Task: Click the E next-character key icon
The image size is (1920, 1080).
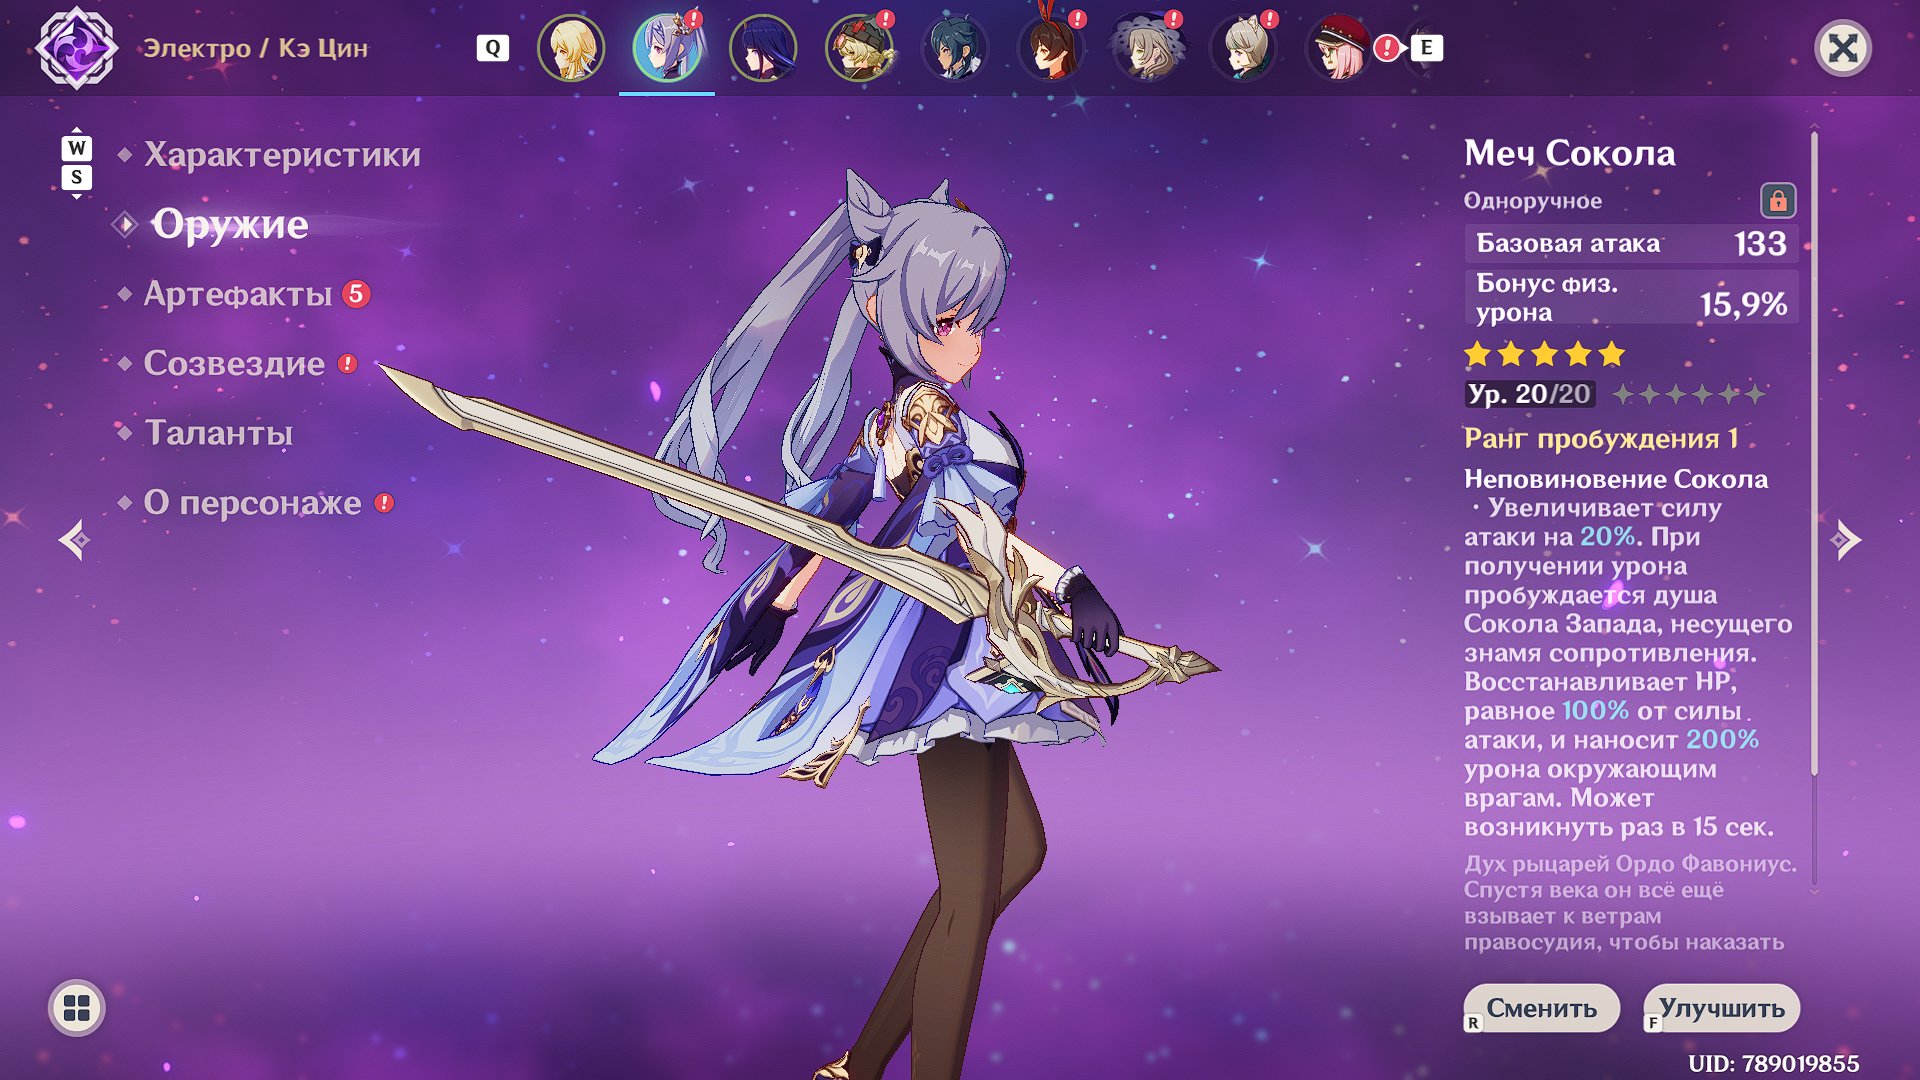Action: coord(1427,47)
